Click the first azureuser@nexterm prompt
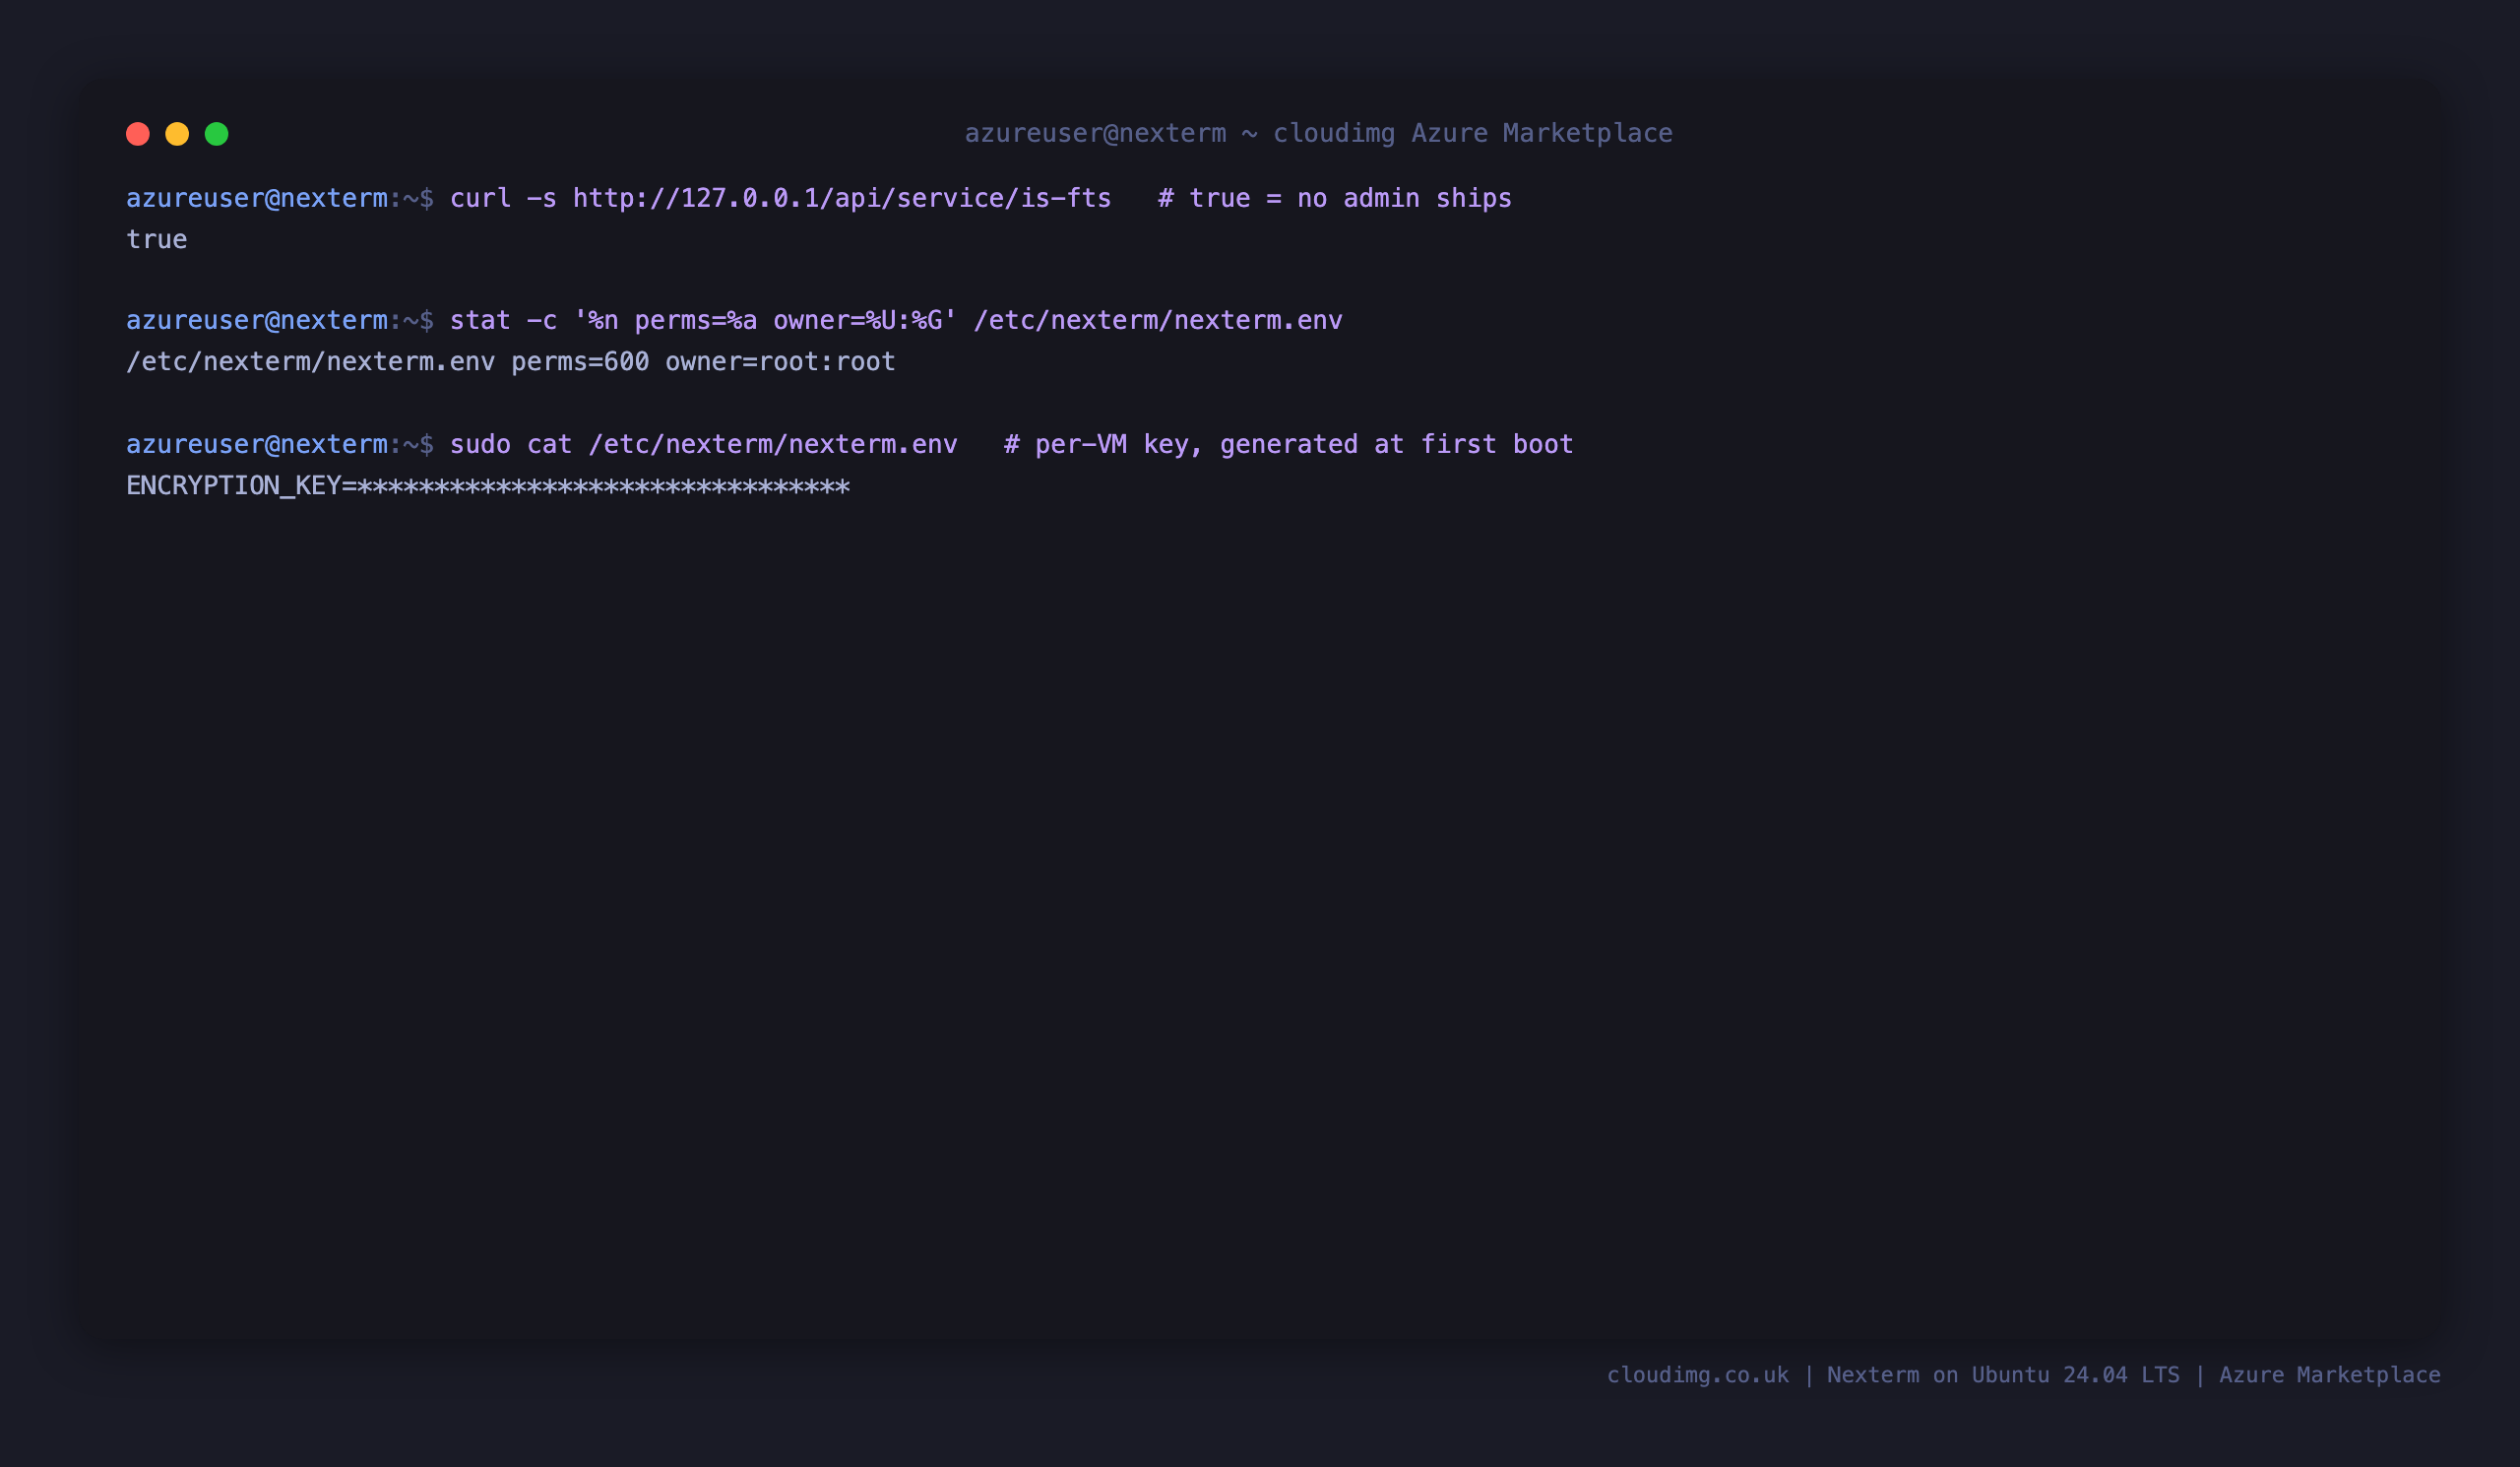Viewport: 2520px width, 1467px height. click(x=280, y=198)
